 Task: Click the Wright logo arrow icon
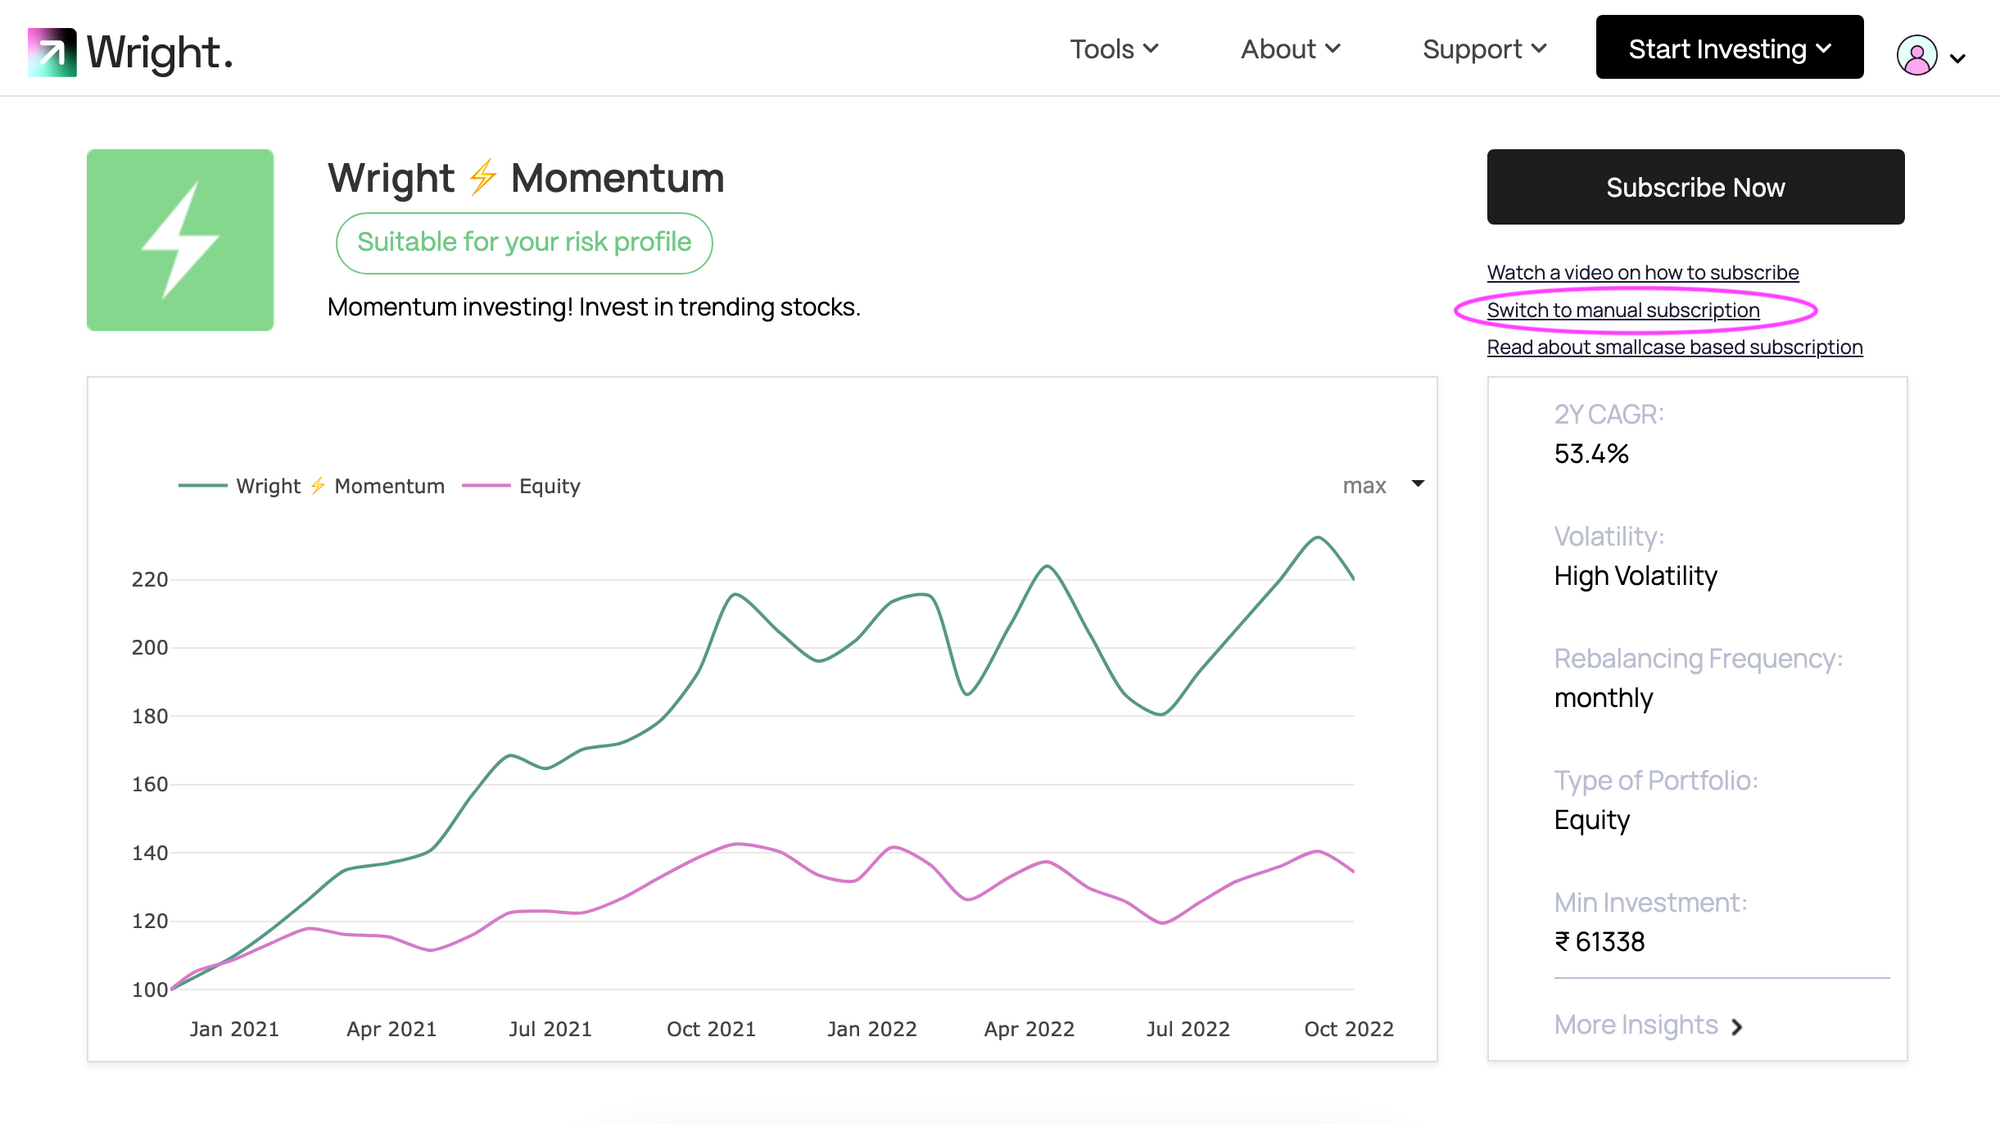click(52, 52)
